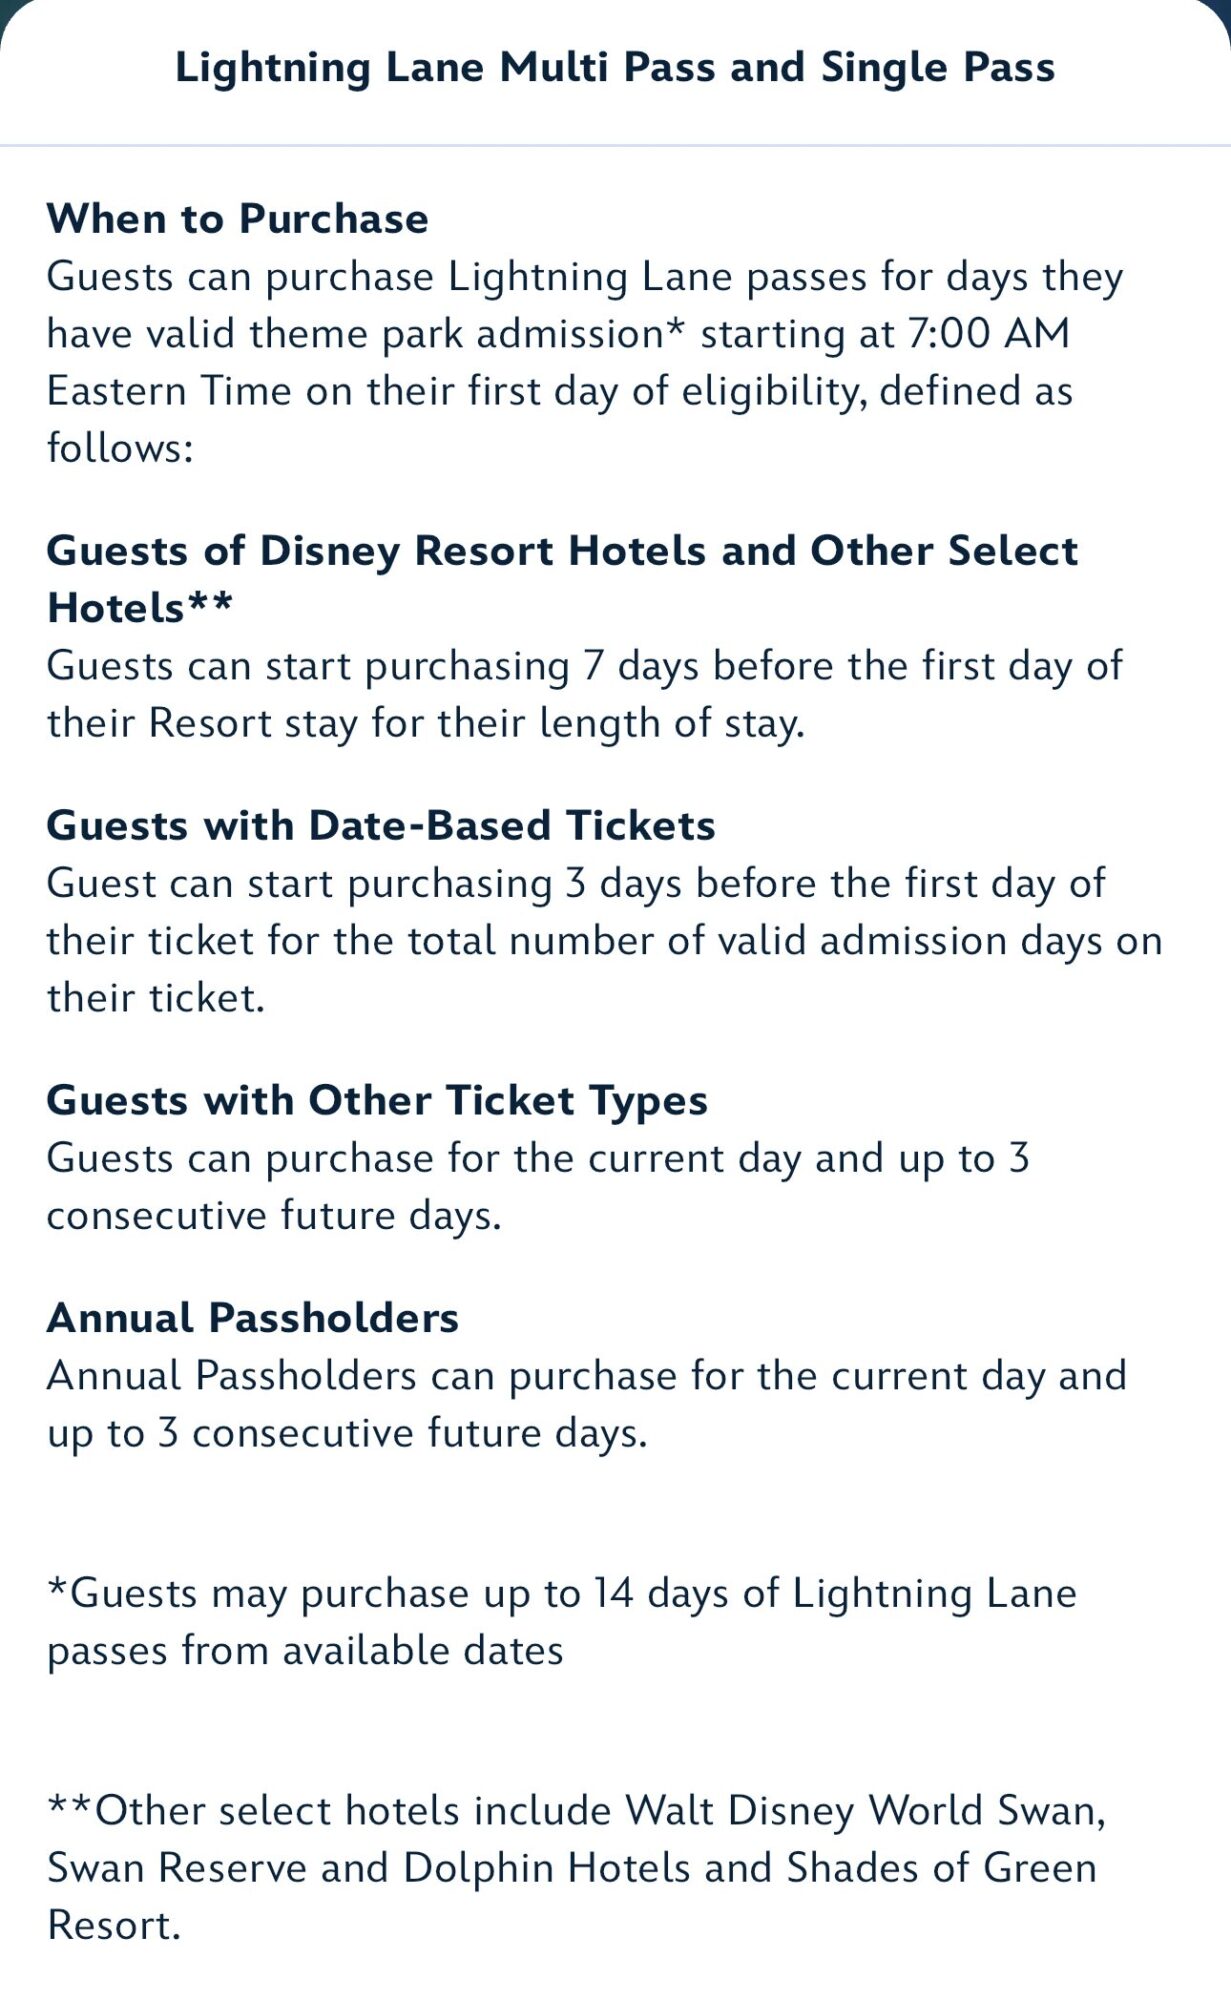Screen dimensions: 1231x2000
Task: Click the double asterisk after Hotels heading
Action: click(x=210, y=605)
